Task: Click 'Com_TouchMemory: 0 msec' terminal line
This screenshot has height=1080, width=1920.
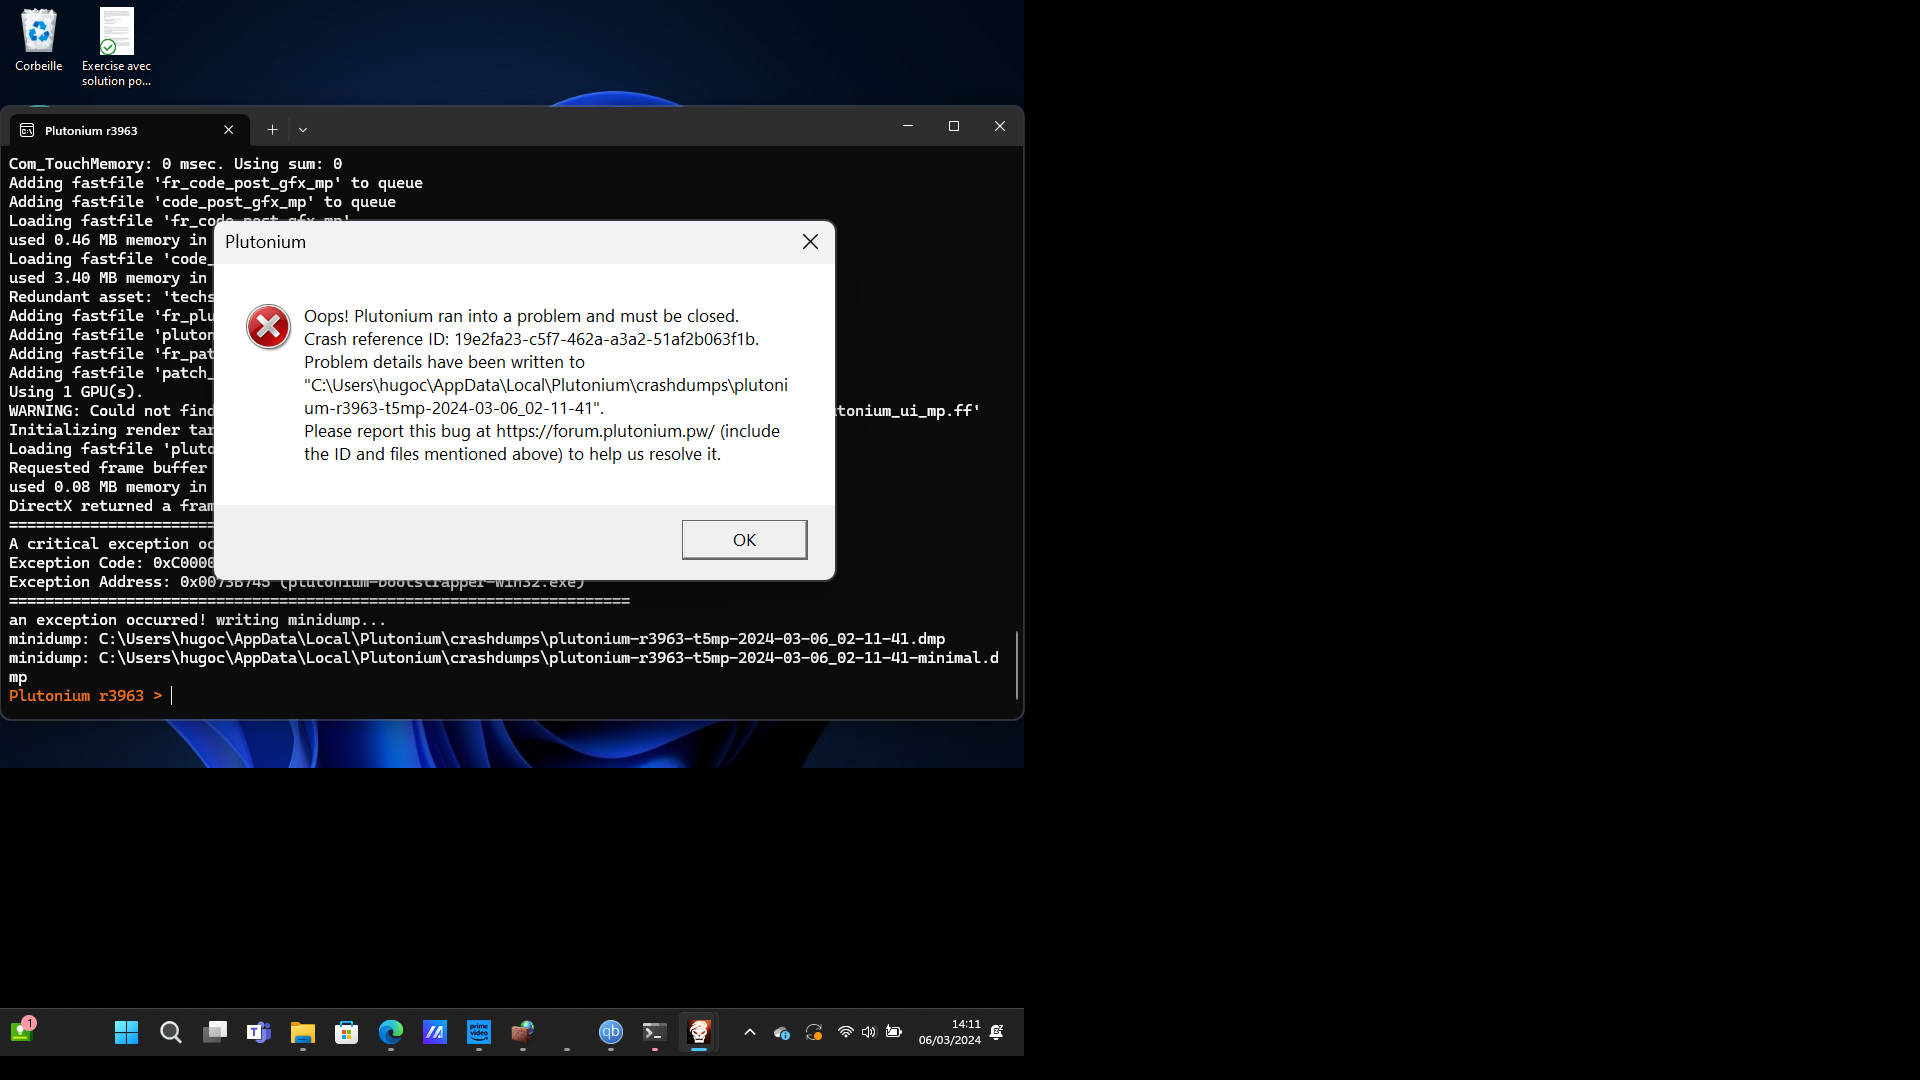Action: tap(175, 164)
